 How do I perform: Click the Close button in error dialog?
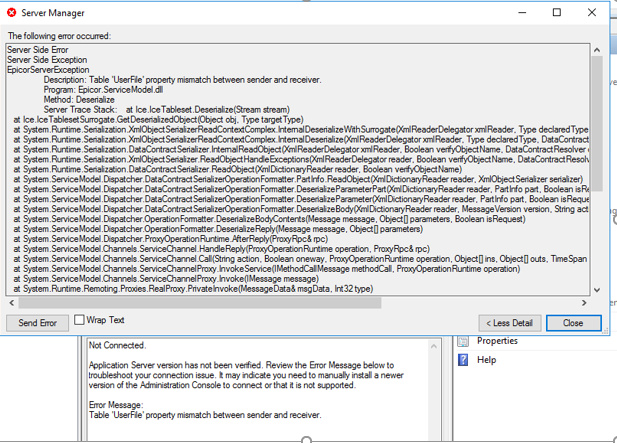573,323
